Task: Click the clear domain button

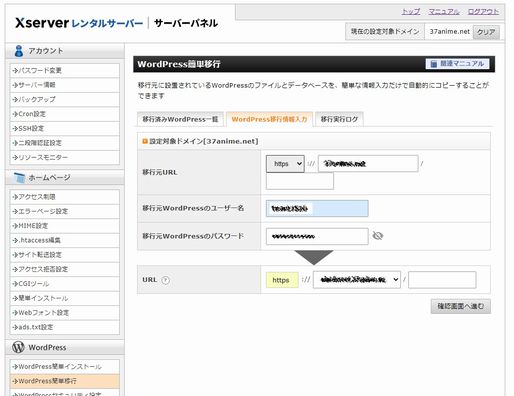Action: [486, 32]
